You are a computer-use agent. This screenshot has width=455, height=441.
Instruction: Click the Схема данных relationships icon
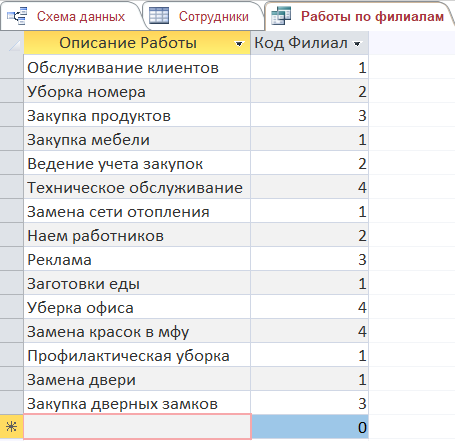17,16
